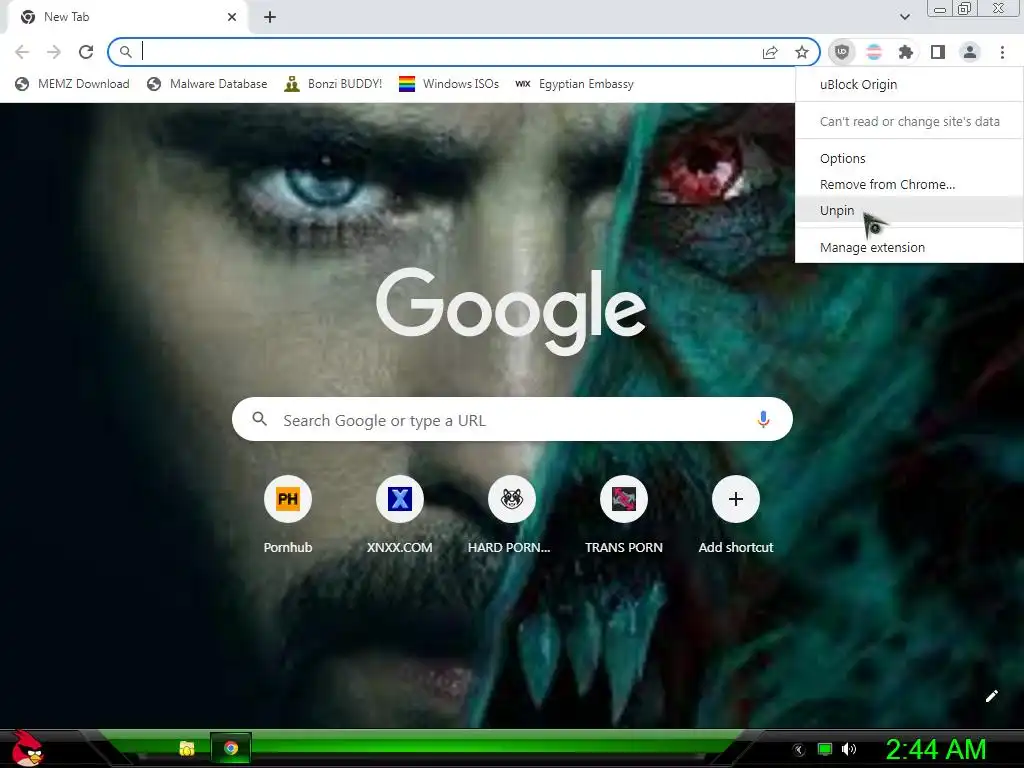Click the Google search box
This screenshot has width=1024, height=768.
512,419
